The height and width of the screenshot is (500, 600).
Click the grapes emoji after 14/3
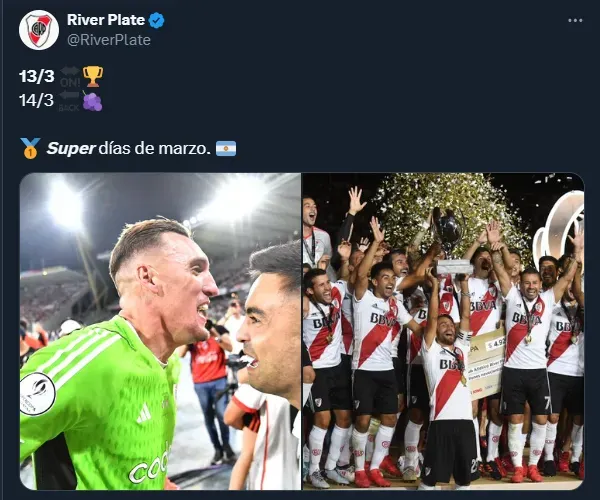coord(92,101)
